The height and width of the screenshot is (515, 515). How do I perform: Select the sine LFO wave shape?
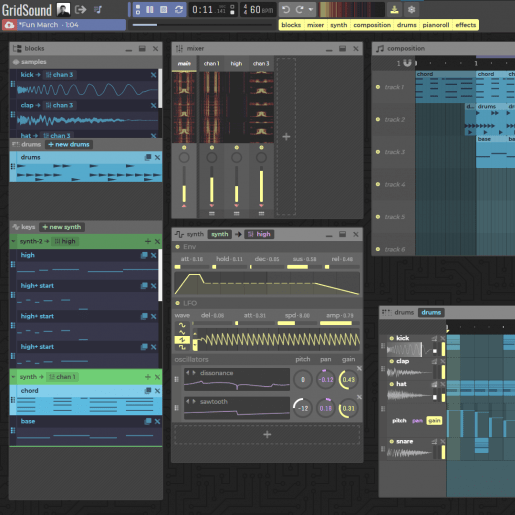click(x=182, y=325)
